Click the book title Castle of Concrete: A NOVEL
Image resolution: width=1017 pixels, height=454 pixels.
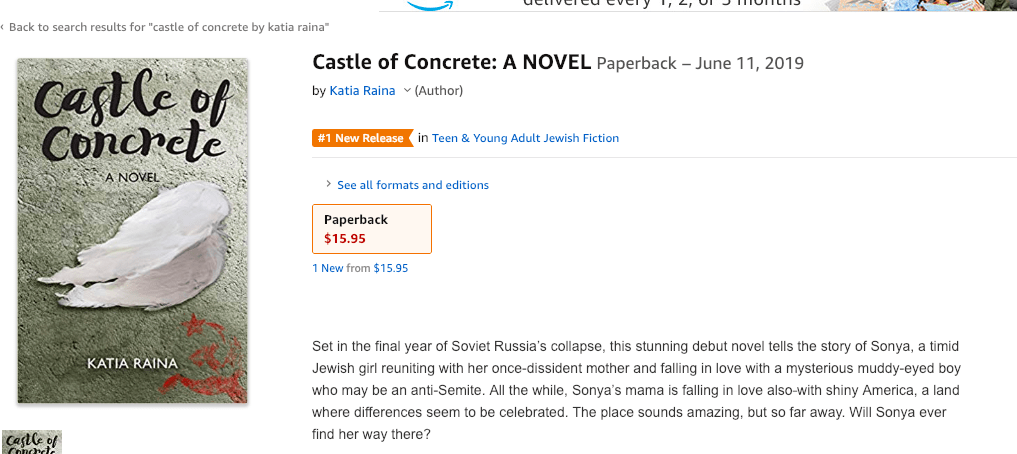(x=452, y=62)
